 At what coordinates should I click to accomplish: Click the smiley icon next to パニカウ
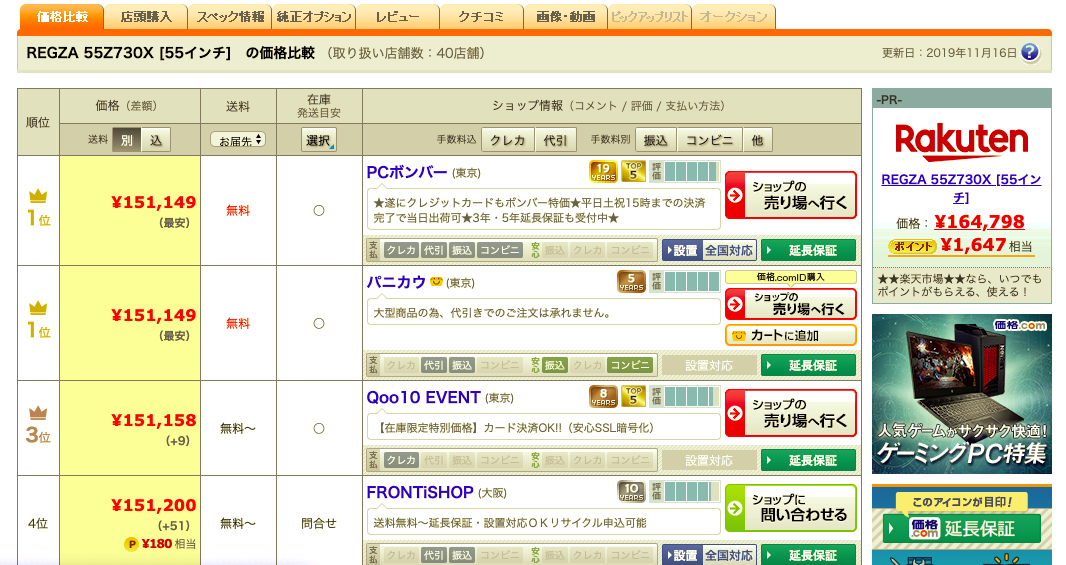point(436,281)
